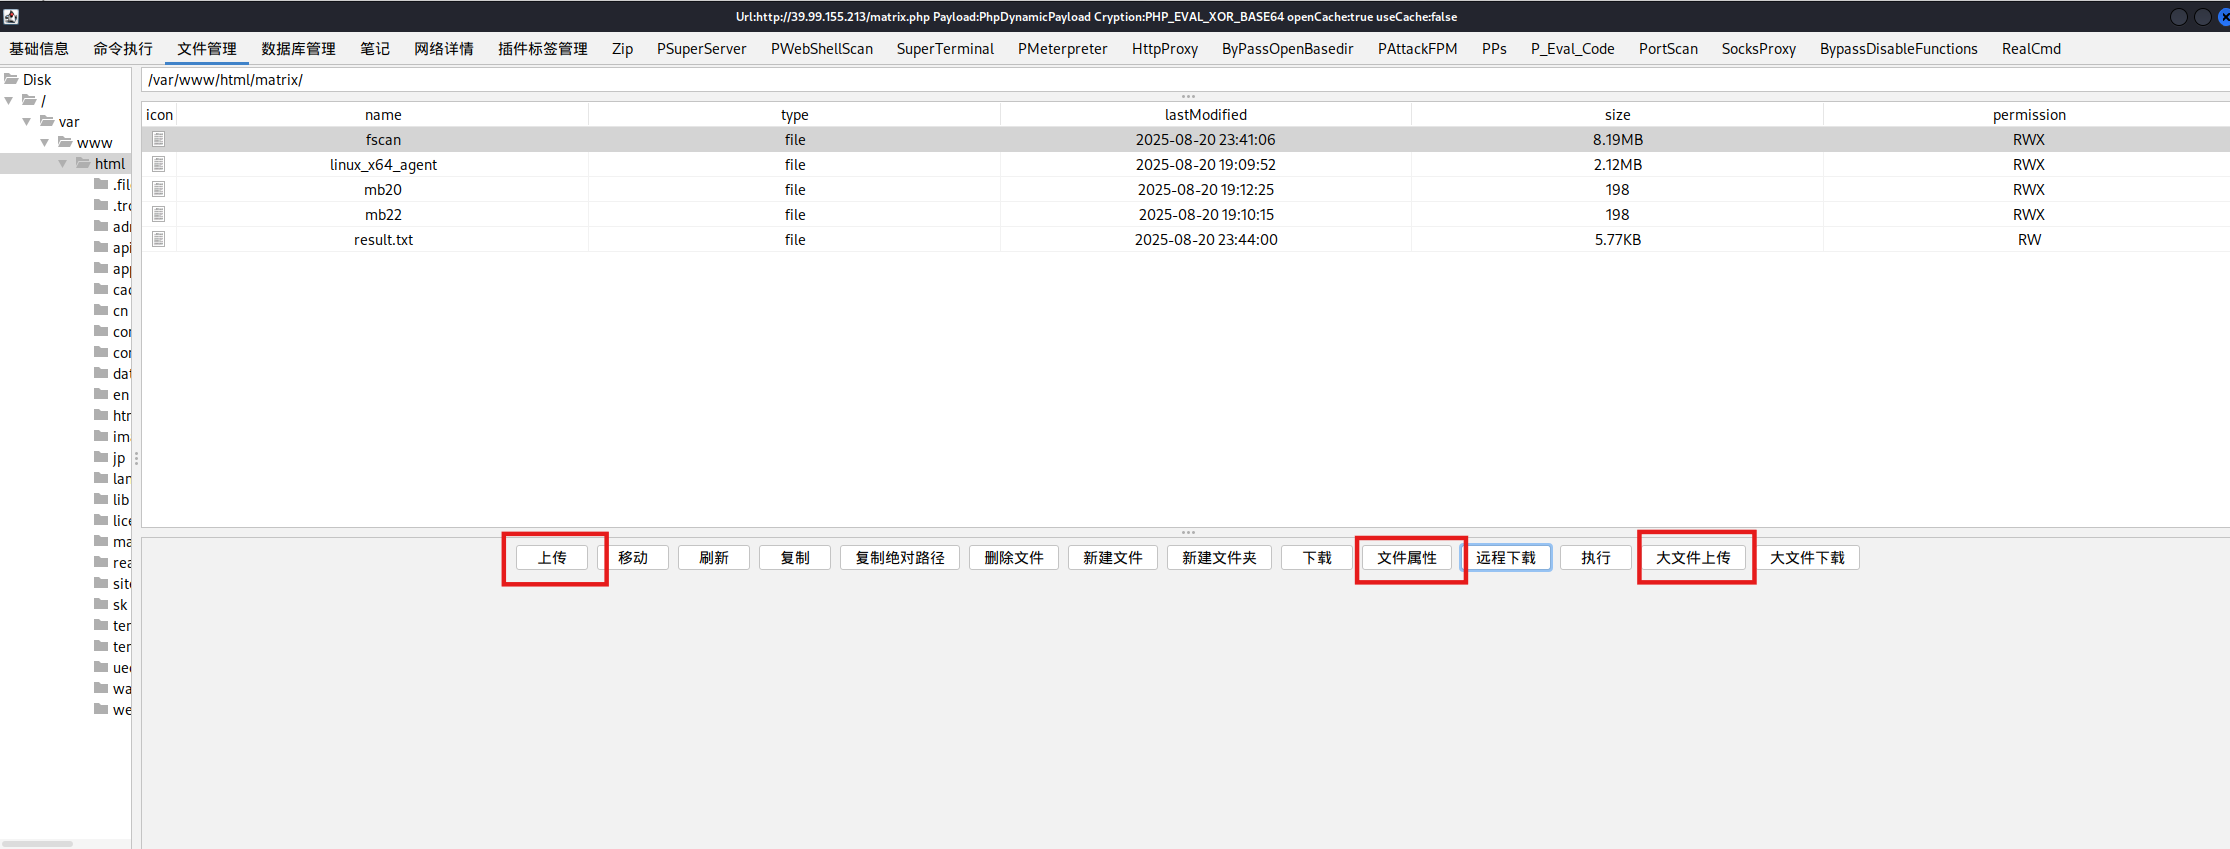Click the horizontal scrollbar under the folder tree
The image size is (2230, 849).
tap(38, 843)
